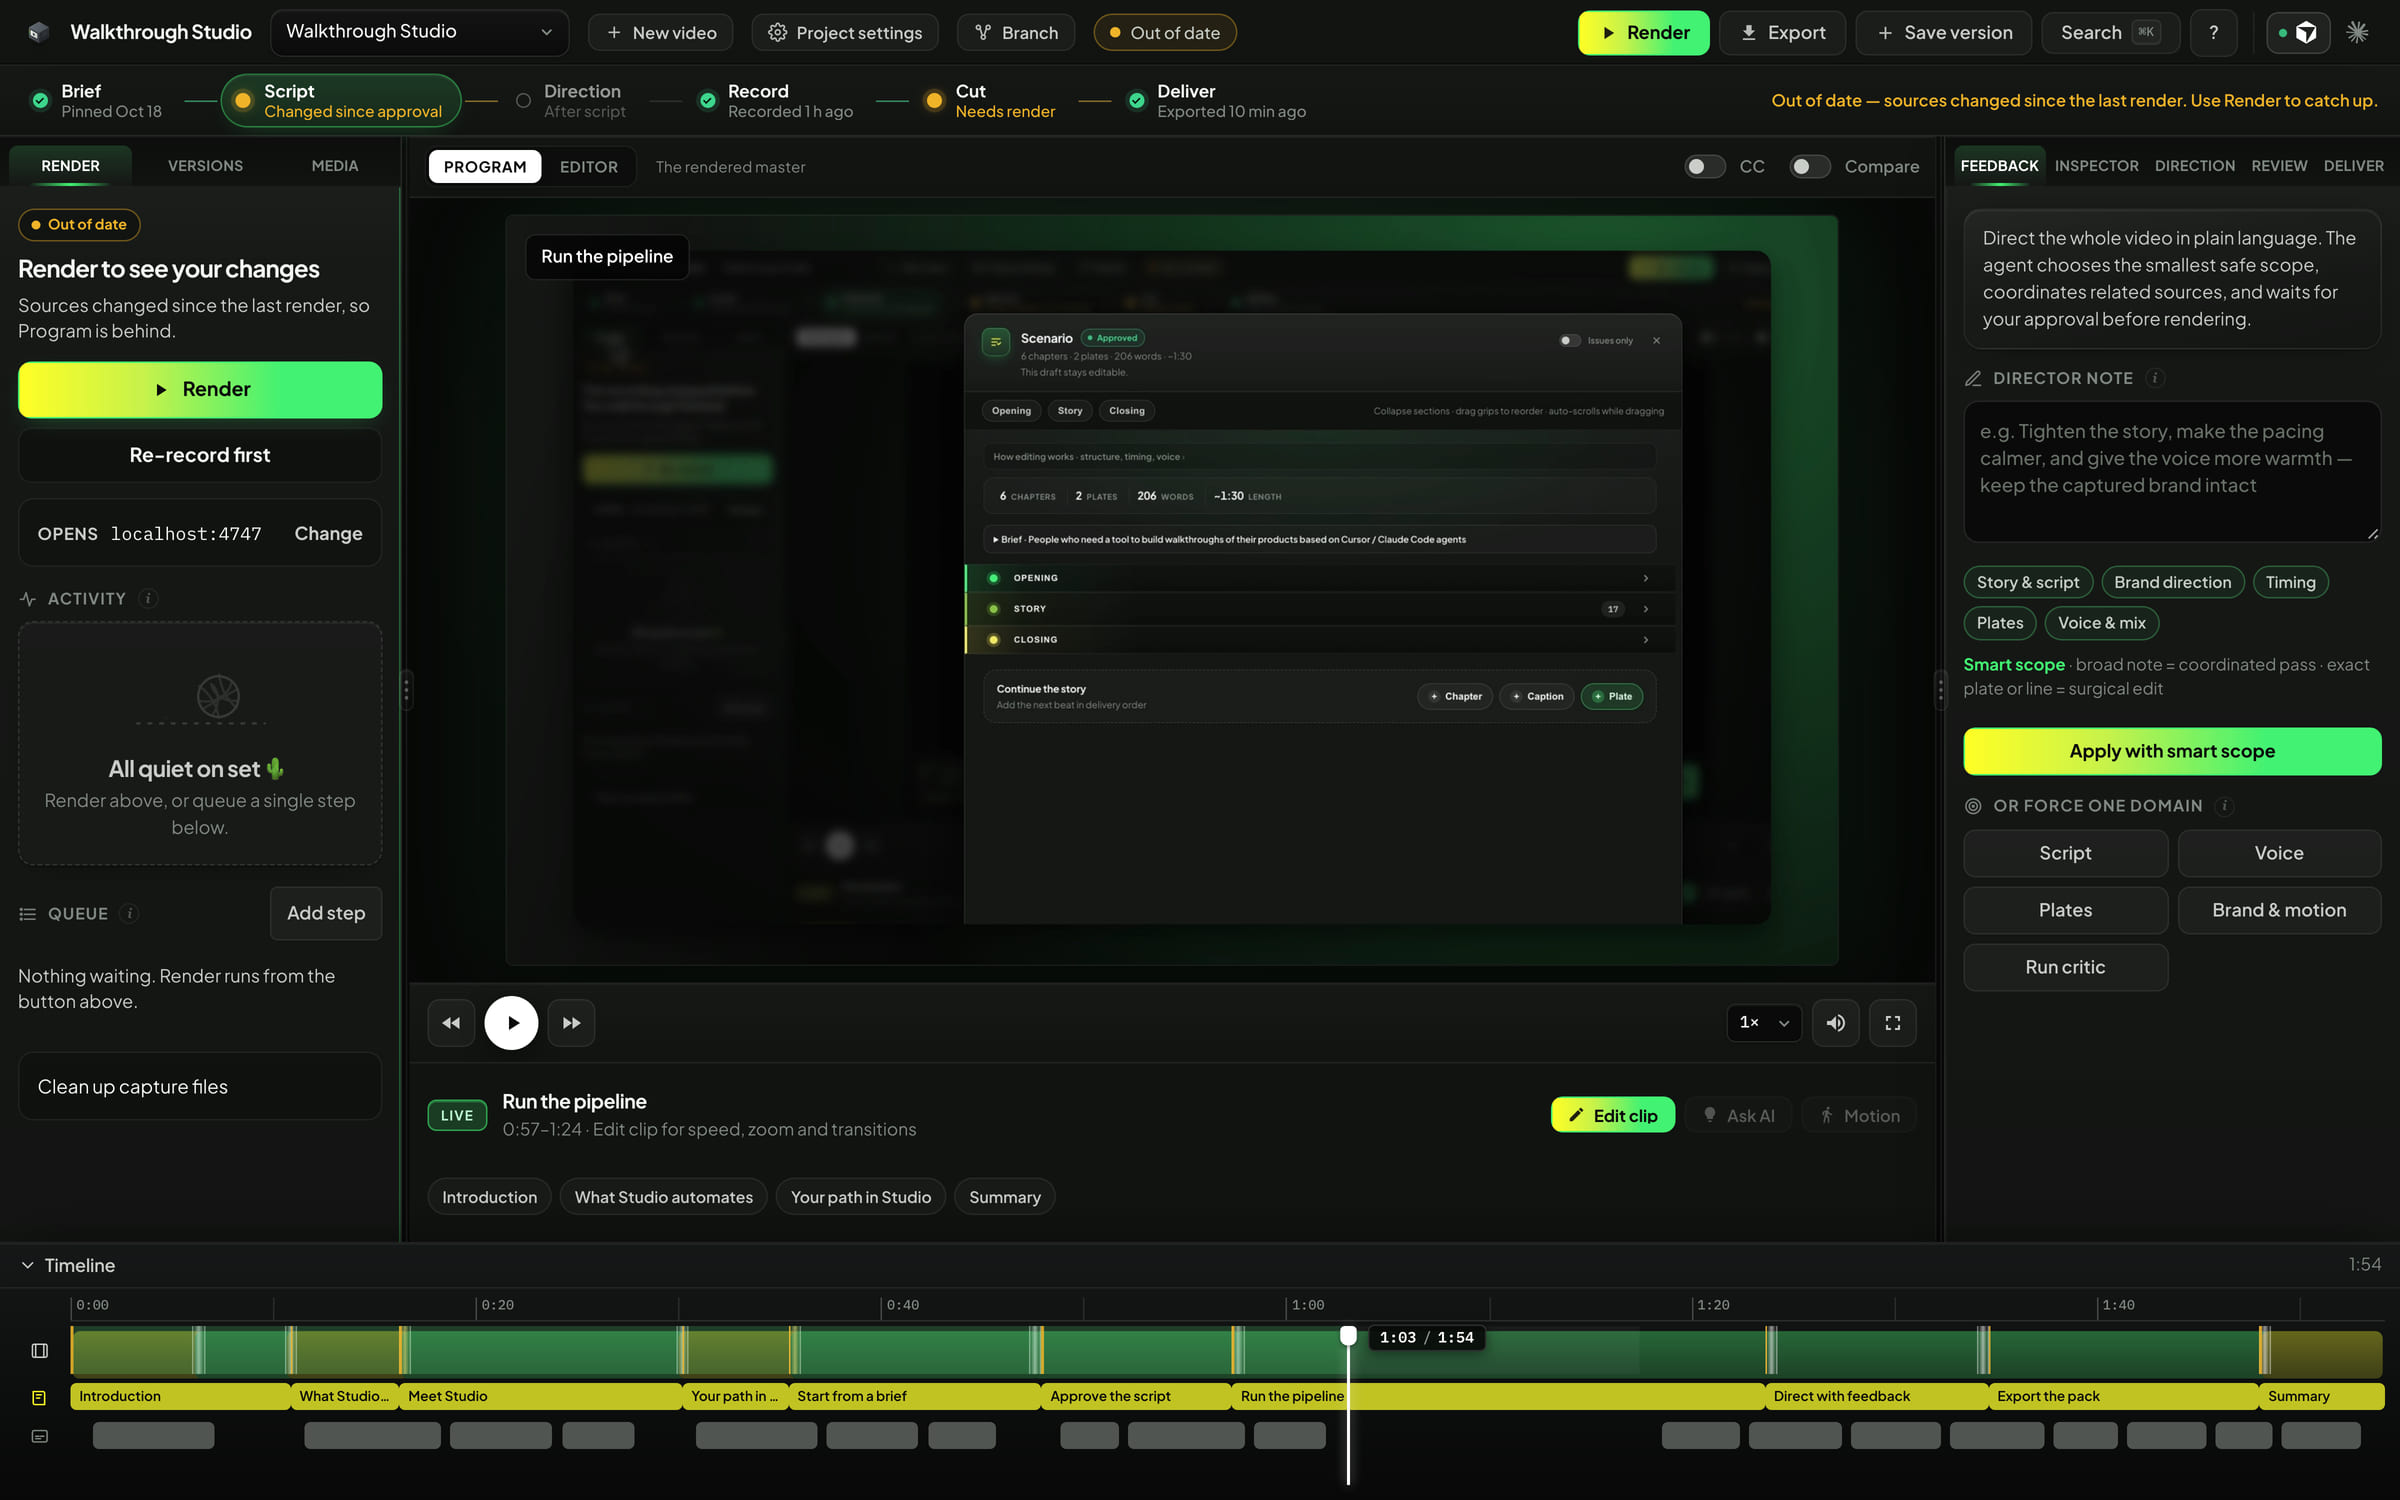Expand the OPENING section in the preview
Image resolution: width=2400 pixels, height=1500 pixels.
[1319, 578]
